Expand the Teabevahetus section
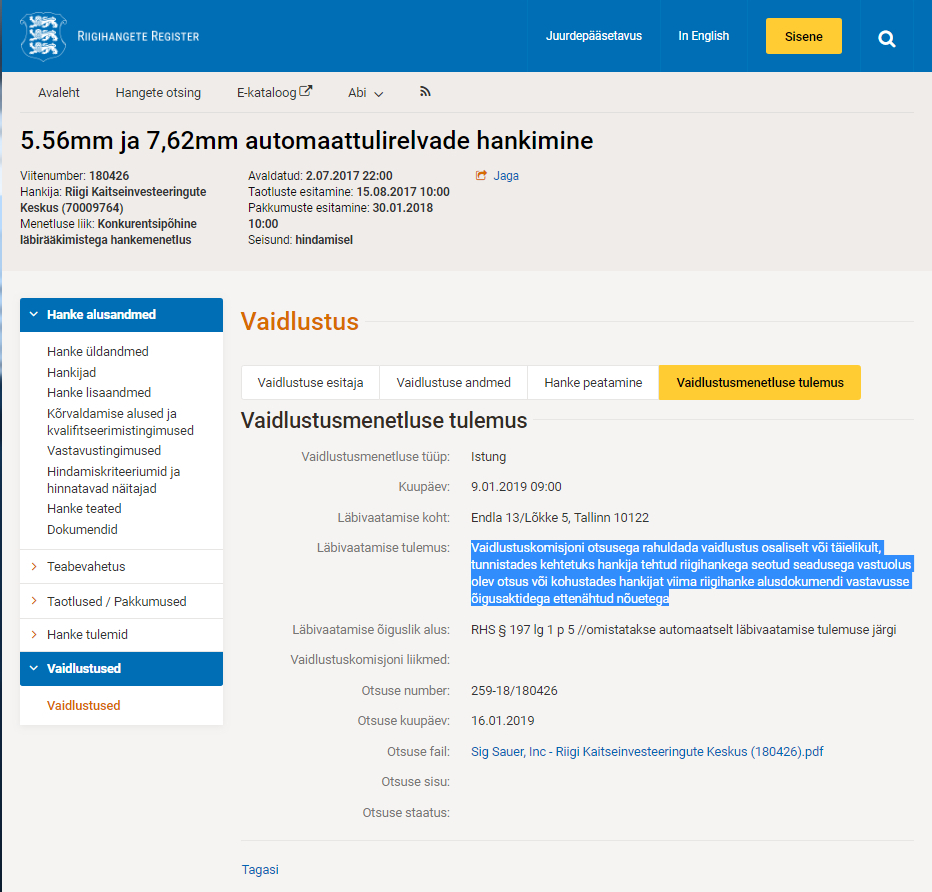 coord(86,567)
